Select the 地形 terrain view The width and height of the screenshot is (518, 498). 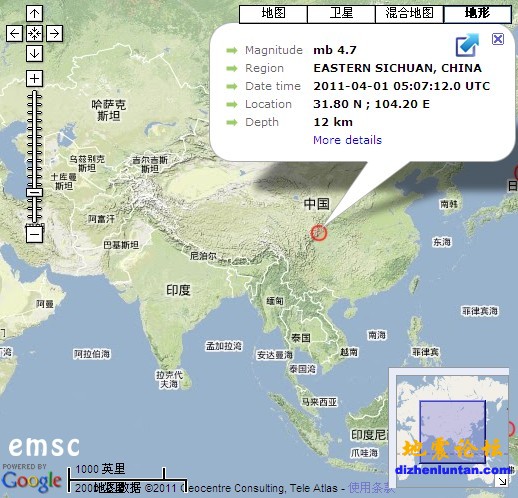tap(477, 14)
